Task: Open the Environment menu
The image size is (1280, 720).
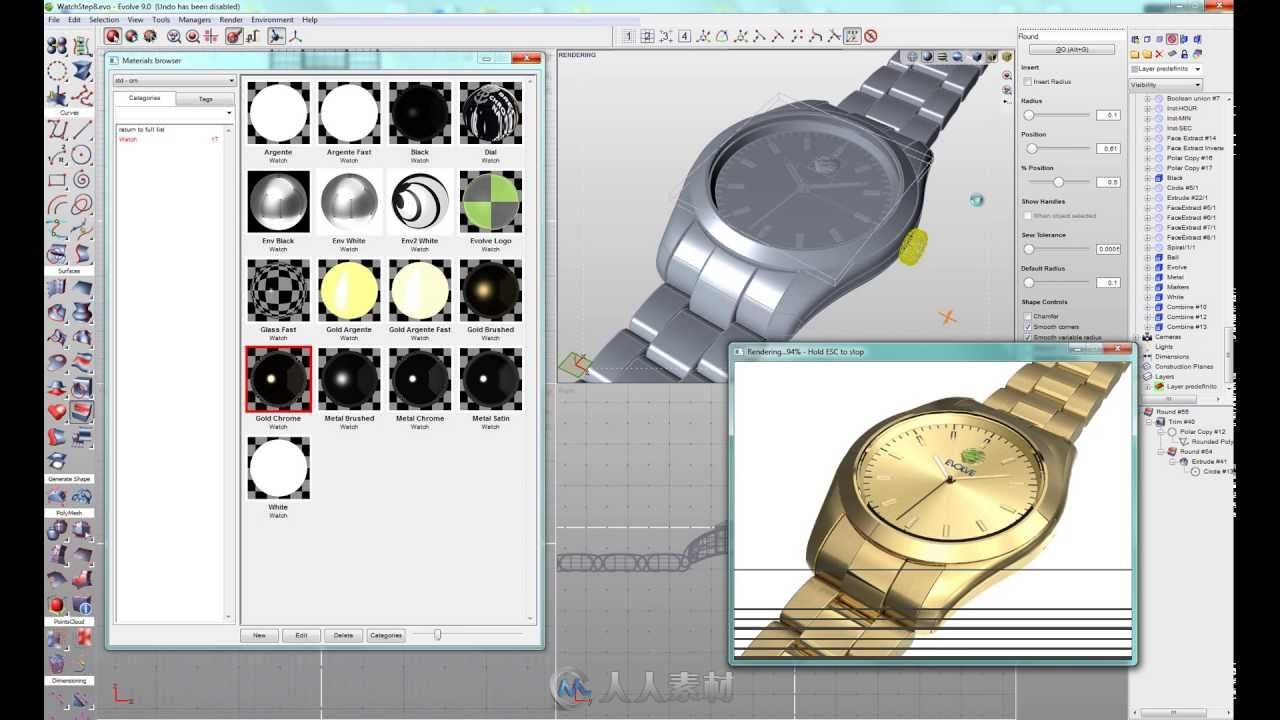Action: pos(272,19)
